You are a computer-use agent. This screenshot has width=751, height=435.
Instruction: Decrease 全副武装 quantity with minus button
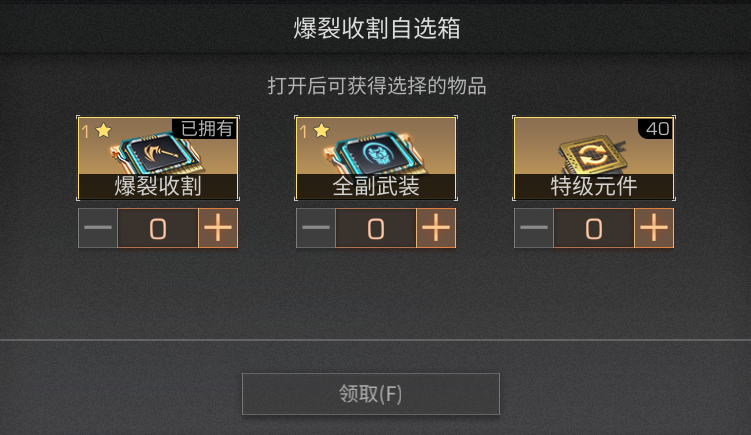[x=316, y=228]
